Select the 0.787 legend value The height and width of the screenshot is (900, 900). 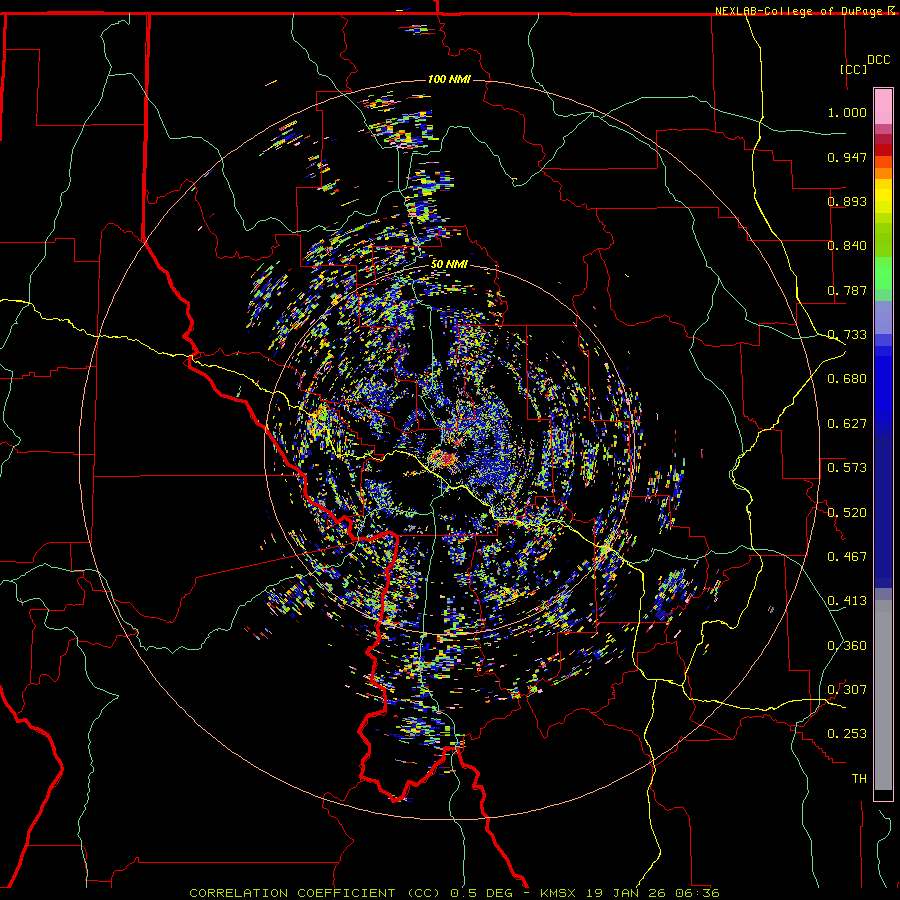point(847,290)
